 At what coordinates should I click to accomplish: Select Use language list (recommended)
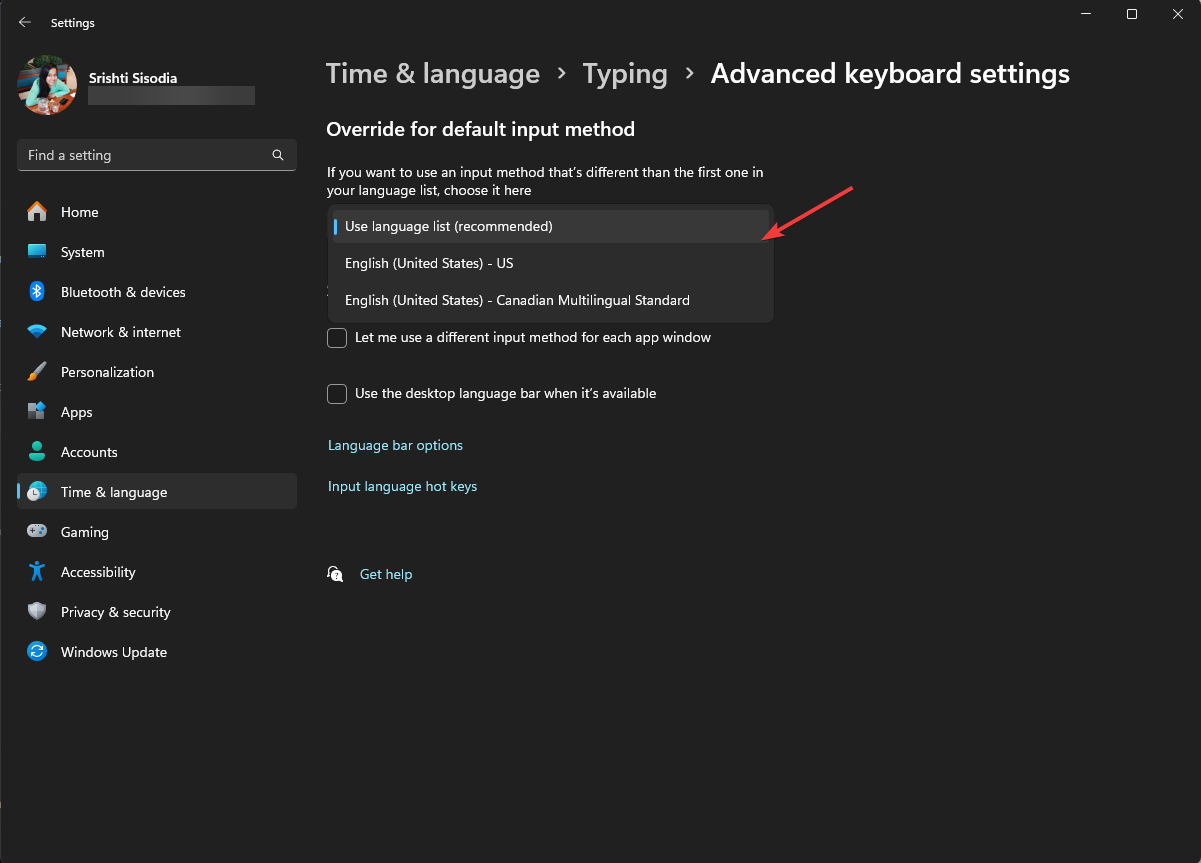448,226
